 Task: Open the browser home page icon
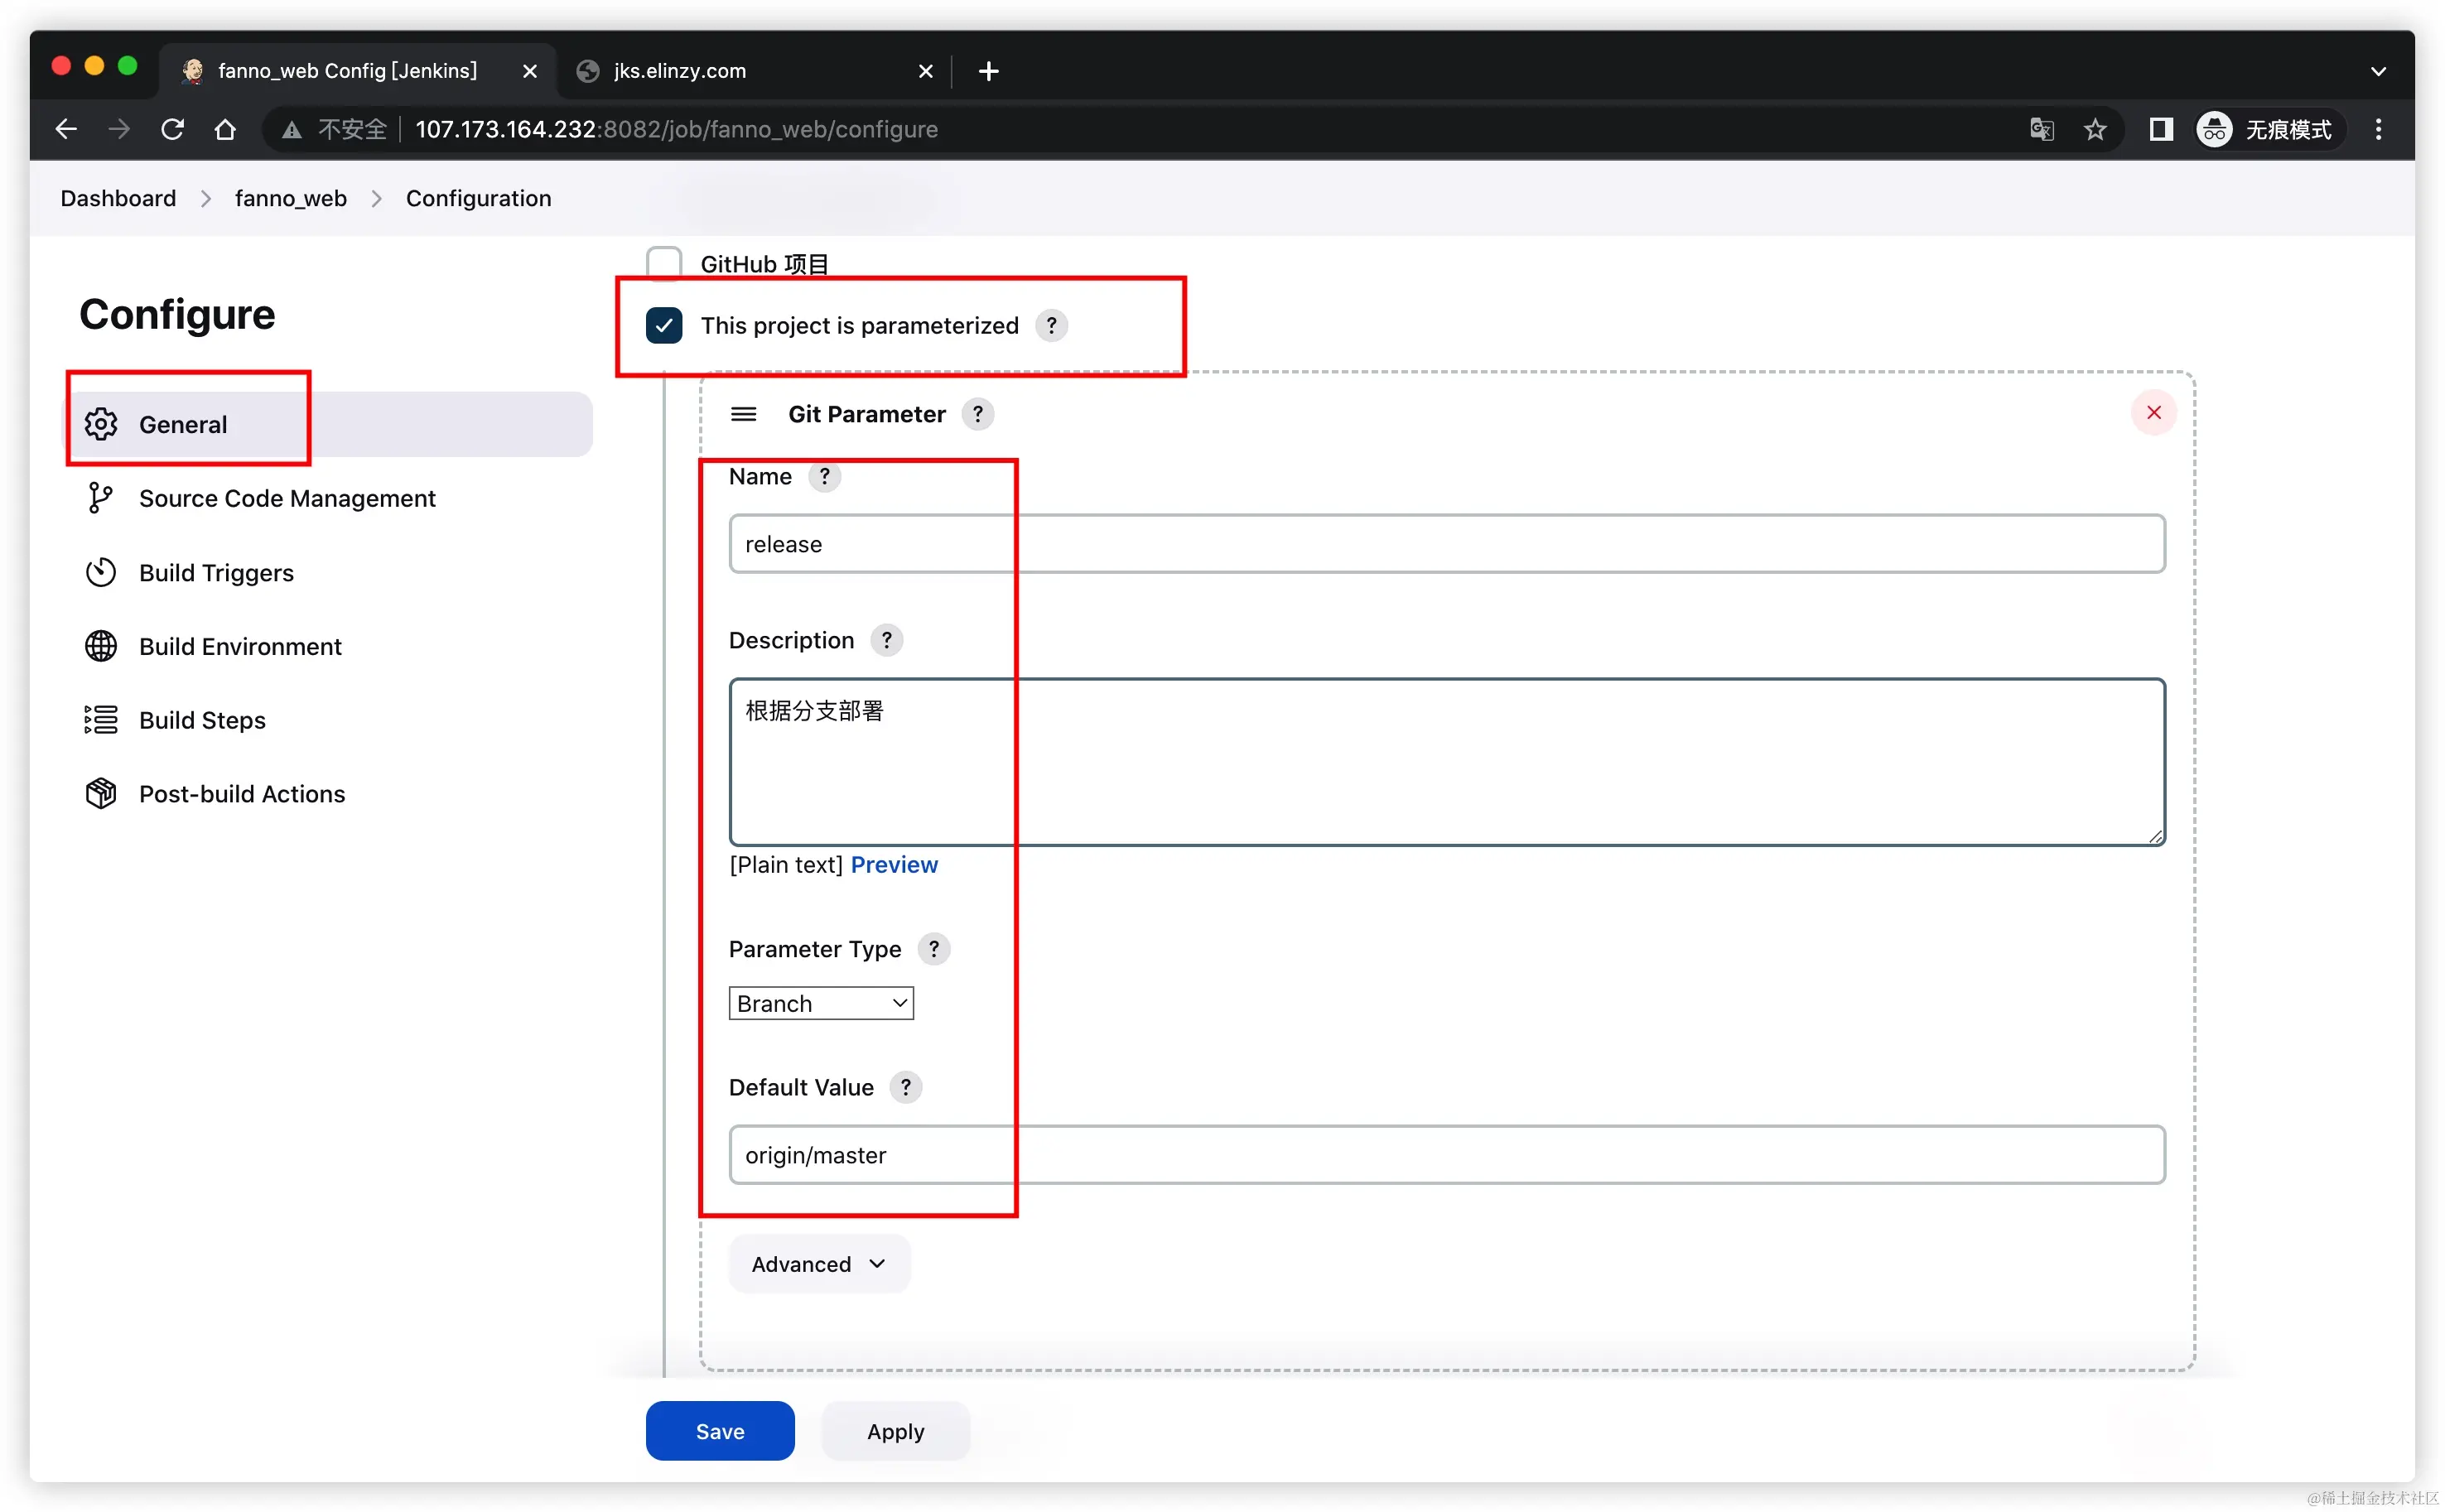click(225, 129)
